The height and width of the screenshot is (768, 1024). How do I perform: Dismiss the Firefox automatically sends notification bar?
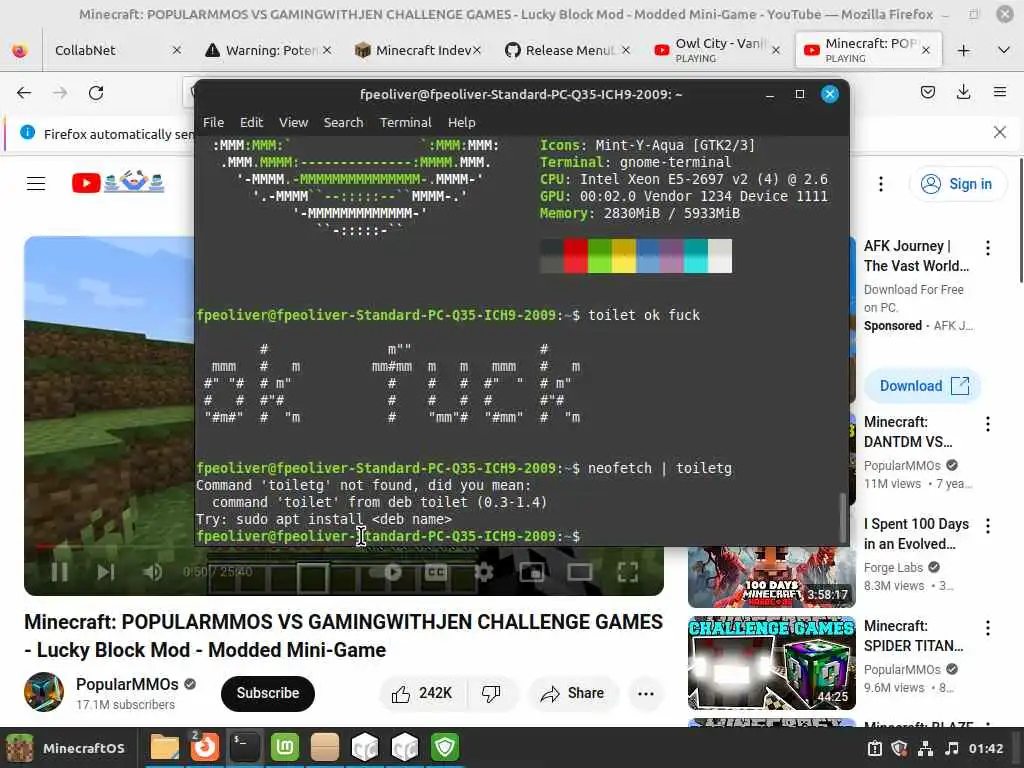pos(999,133)
